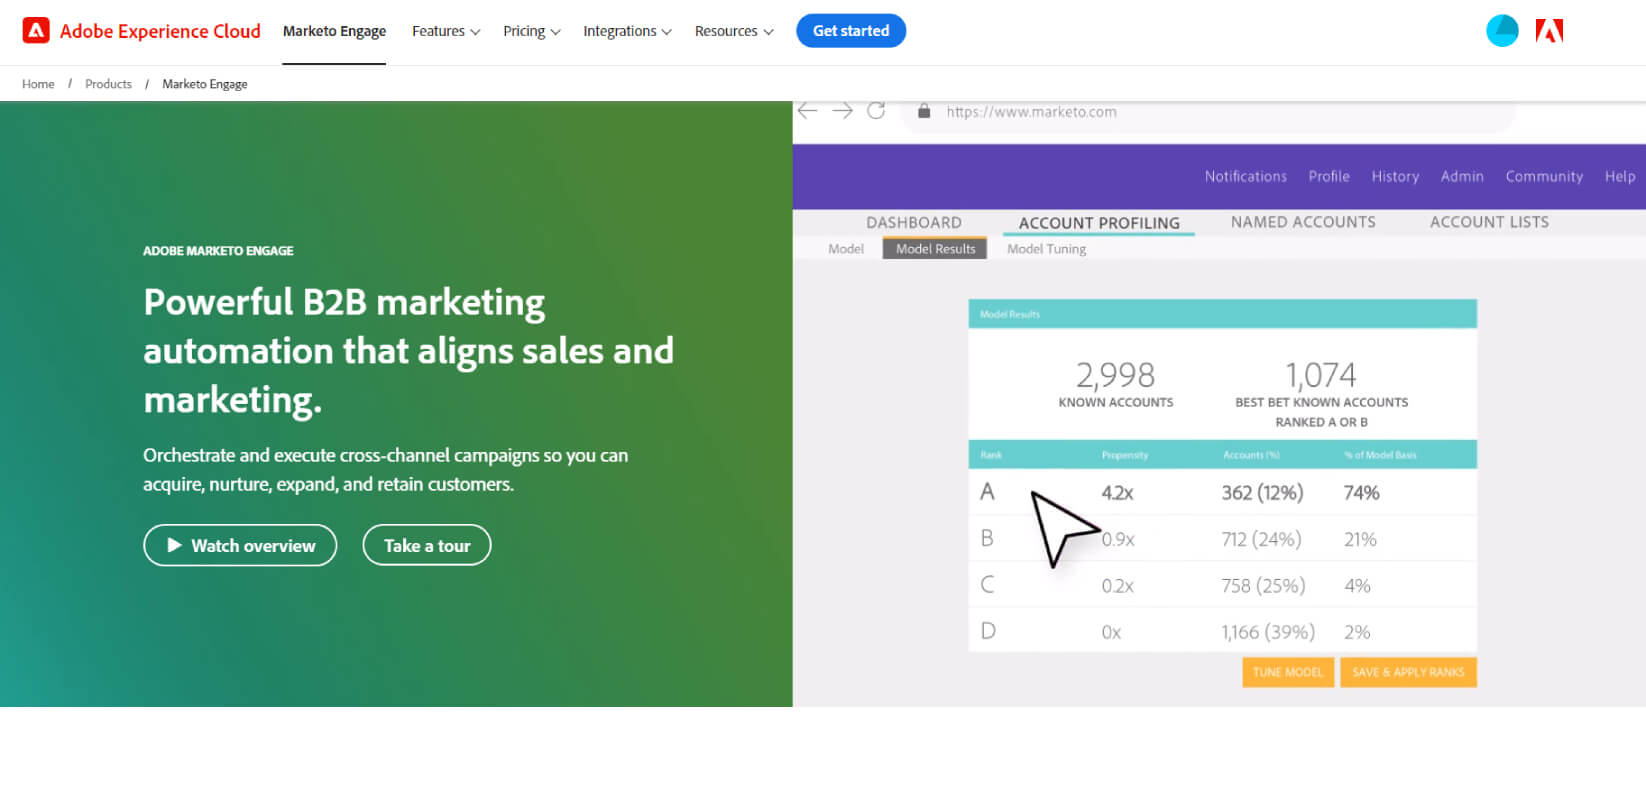Click the ADOBE MARKETO ENGAGE eyebrow label

pos(218,251)
